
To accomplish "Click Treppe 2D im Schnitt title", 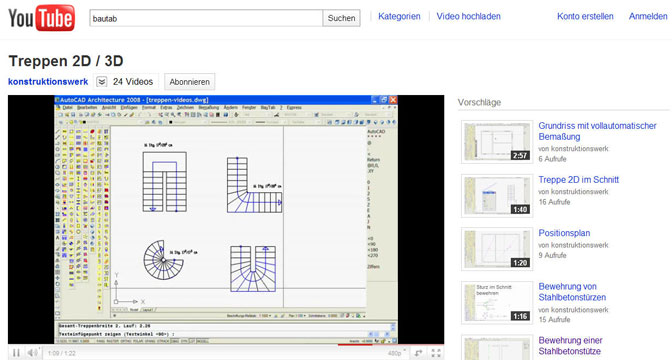I will [x=579, y=180].
